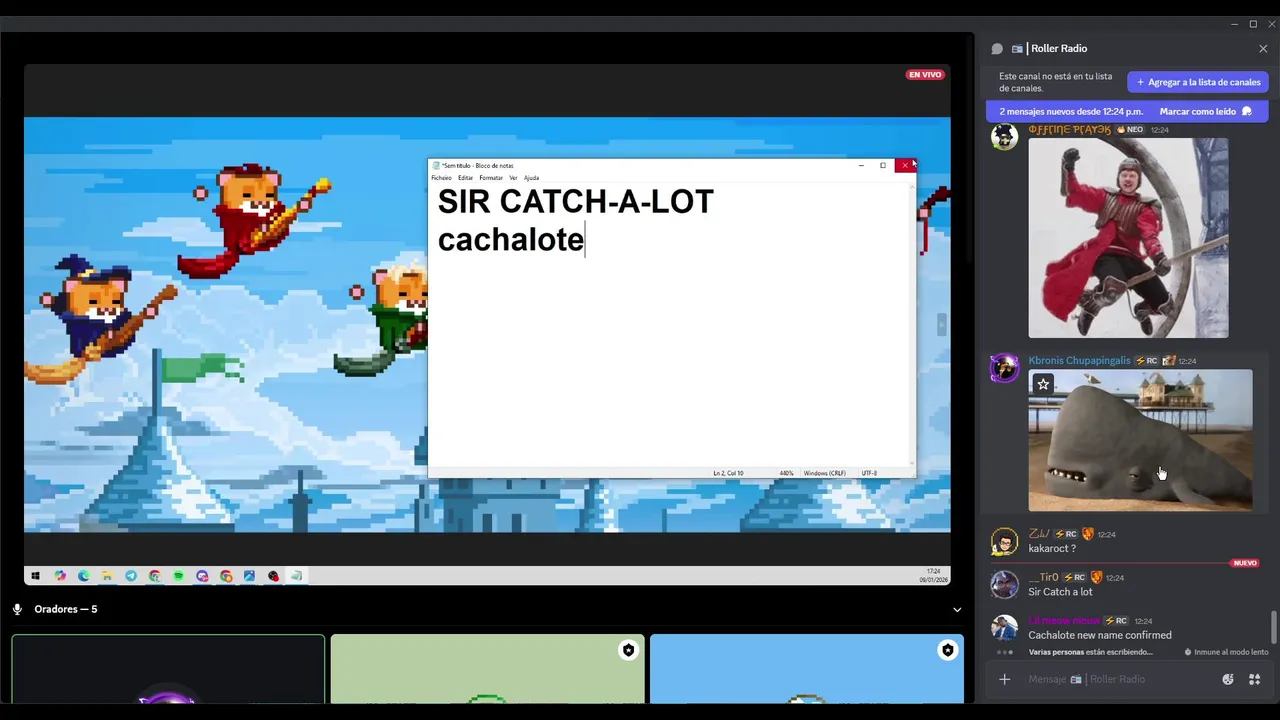Viewport: 1280px width, 720px height.
Task: Select the dark speaker tile with green outline
Action: 168,669
